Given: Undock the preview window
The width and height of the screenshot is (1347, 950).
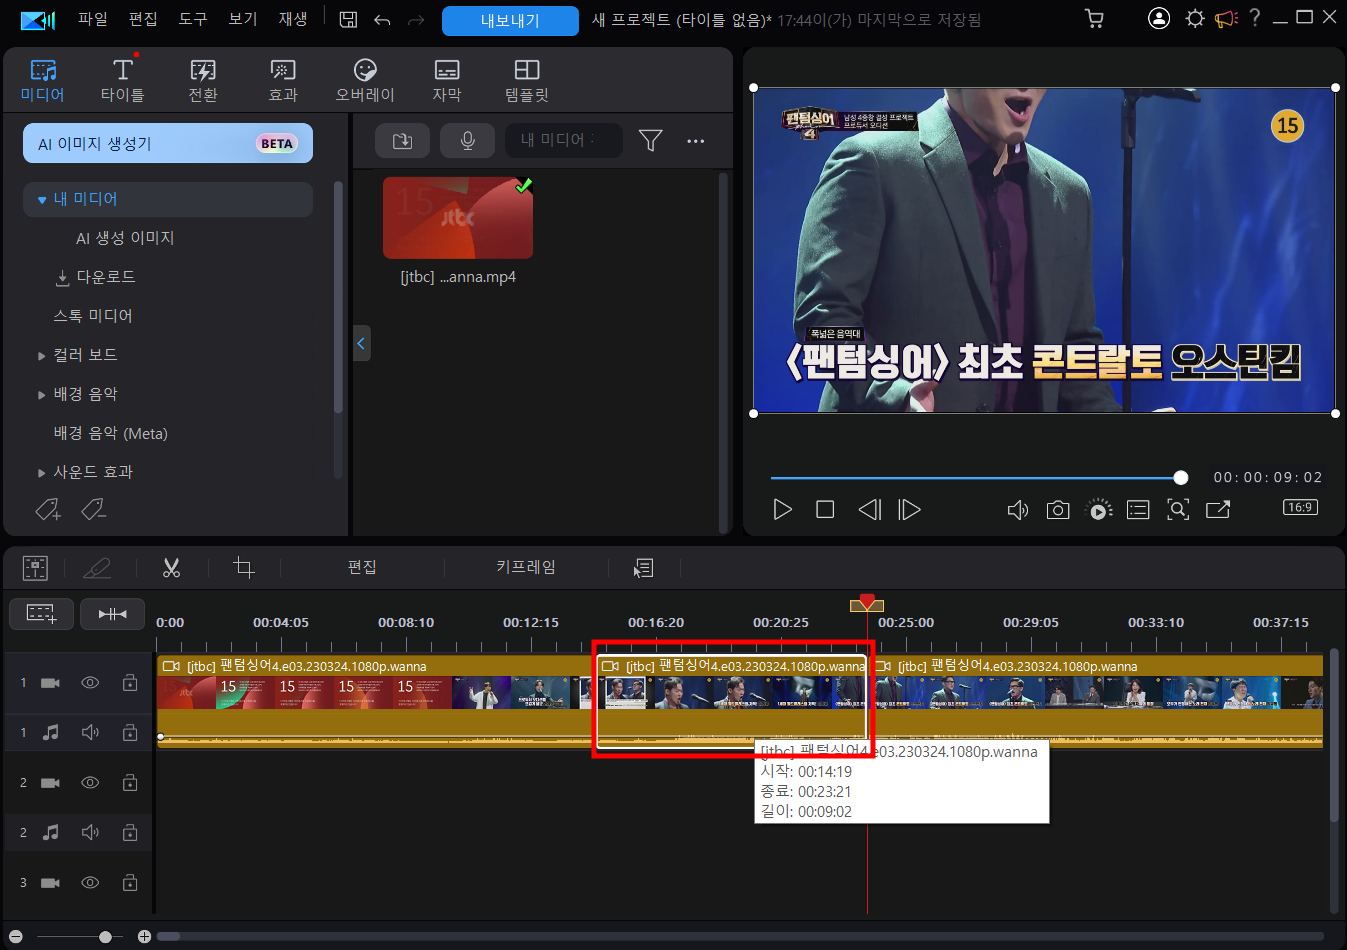Looking at the screenshot, I should click(1218, 510).
